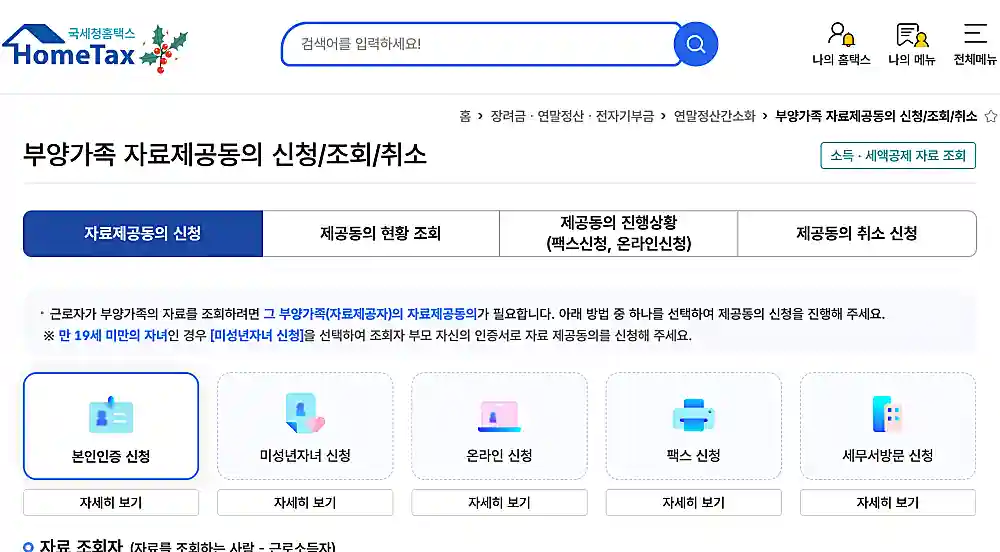The height and width of the screenshot is (552, 1000).
Task: Click 미성년자녀 신청 card label
Action: (x=305, y=456)
